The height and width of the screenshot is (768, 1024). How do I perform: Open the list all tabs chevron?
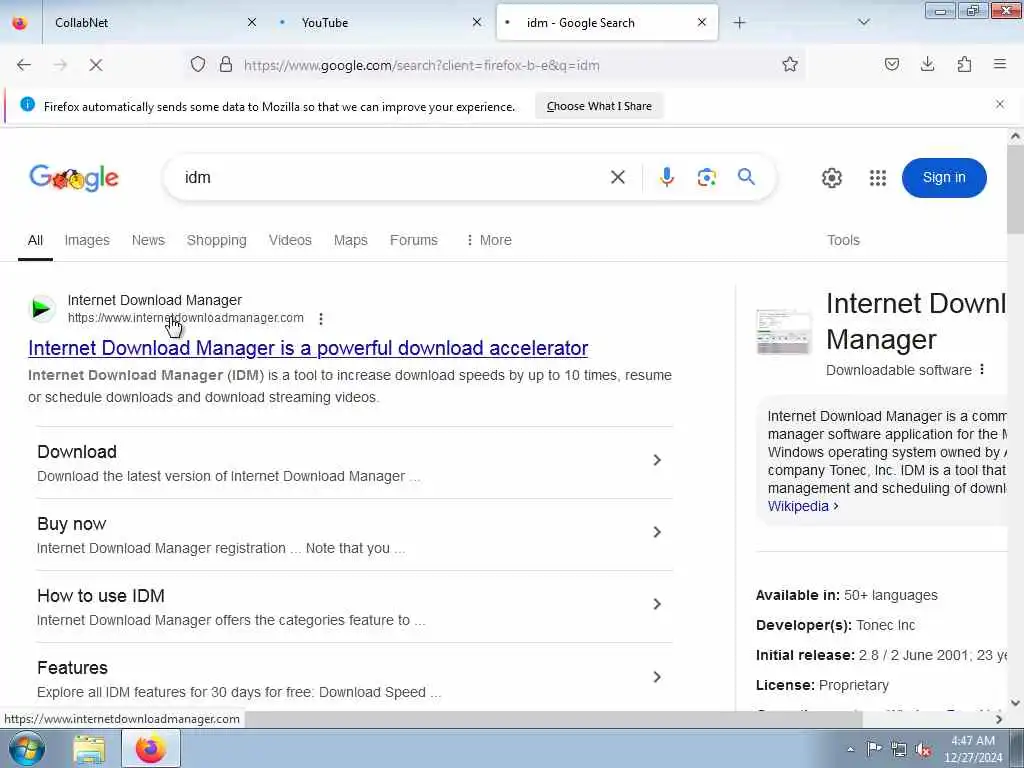tap(863, 22)
